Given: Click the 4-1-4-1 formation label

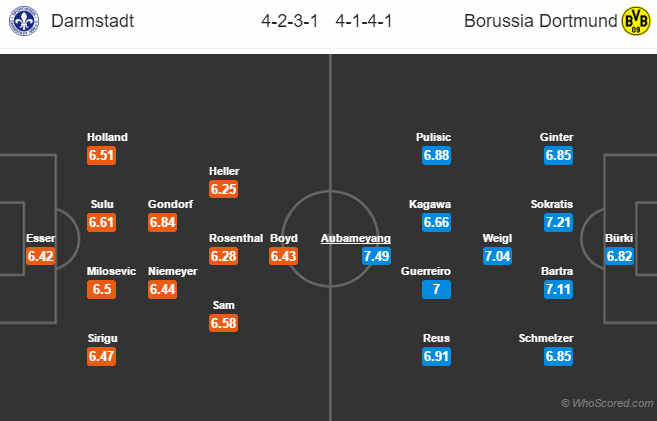Looking at the screenshot, I should [x=364, y=21].
